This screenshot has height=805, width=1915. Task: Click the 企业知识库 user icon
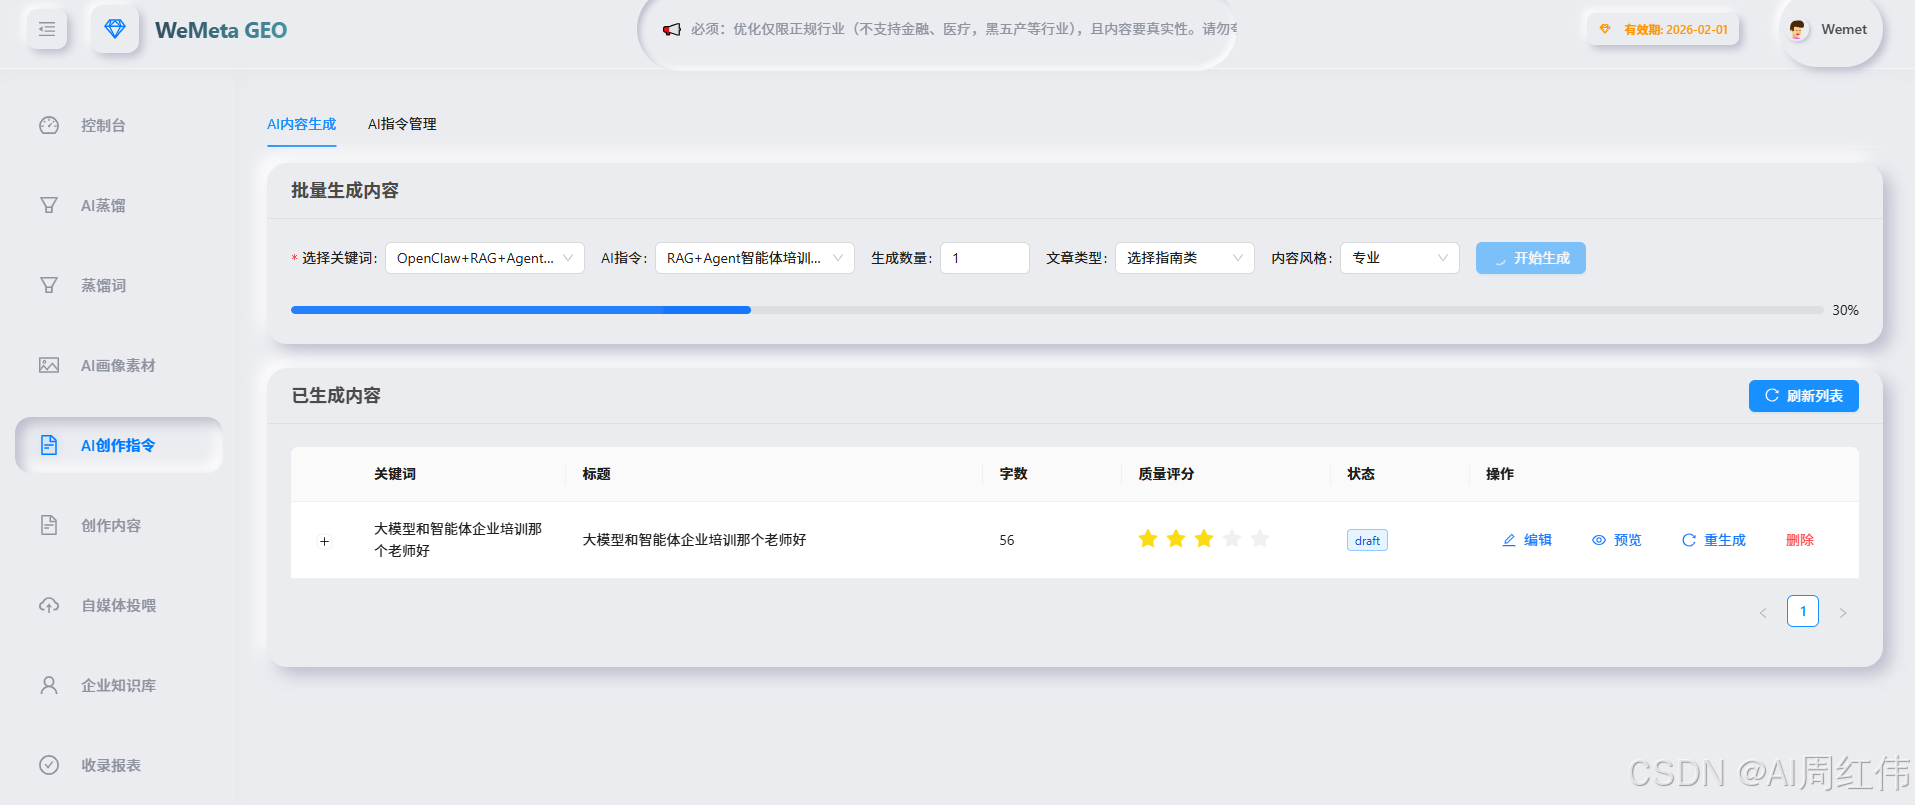(49, 685)
